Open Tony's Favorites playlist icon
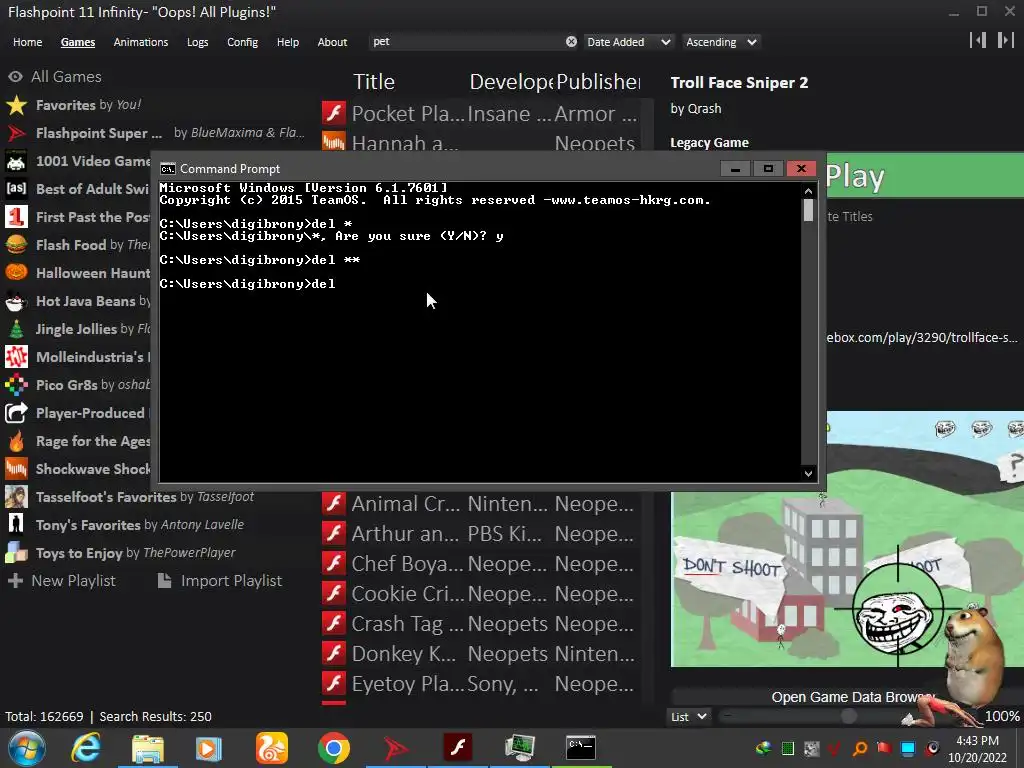1024x768 pixels. tap(16, 524)
